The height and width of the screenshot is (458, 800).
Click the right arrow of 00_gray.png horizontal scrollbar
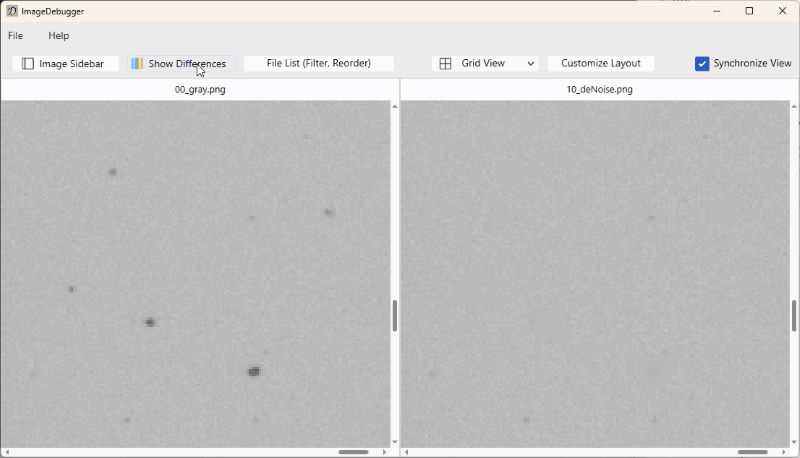click(x=385, y=452)
